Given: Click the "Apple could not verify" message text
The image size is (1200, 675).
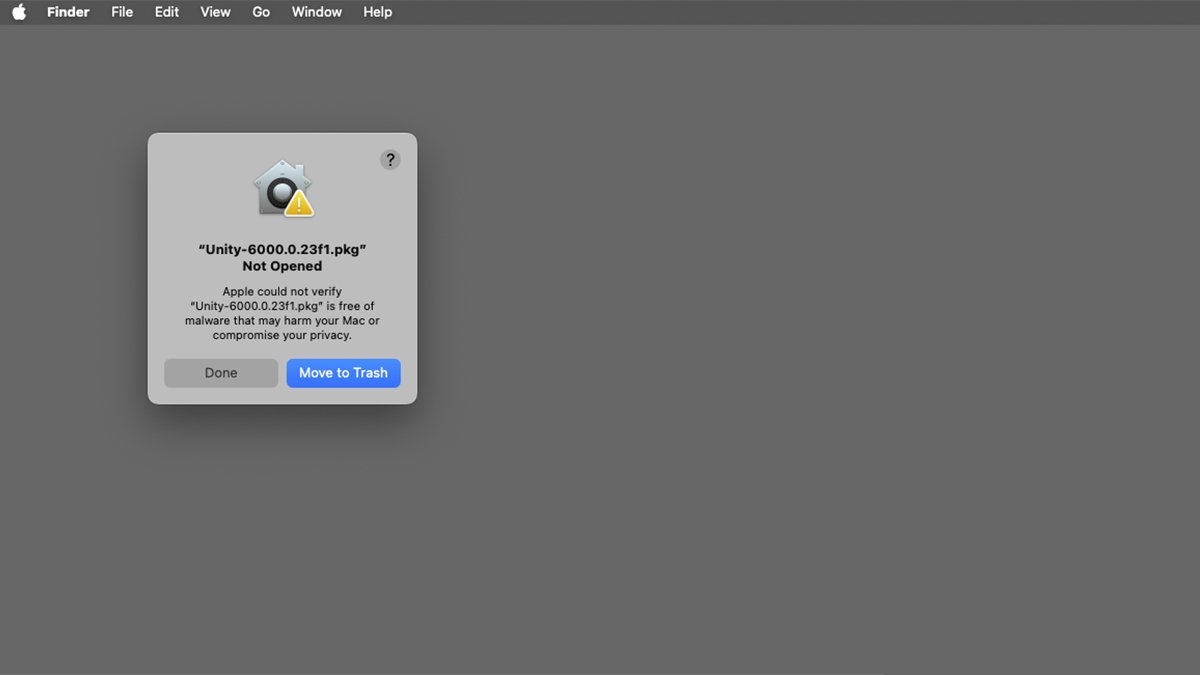Looking at the screenshot, I should coord(282,313).
